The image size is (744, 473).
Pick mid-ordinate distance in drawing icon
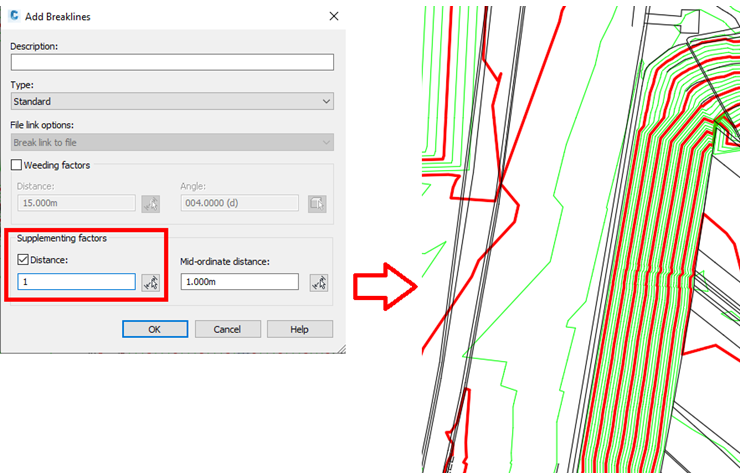tap(318, 283)
